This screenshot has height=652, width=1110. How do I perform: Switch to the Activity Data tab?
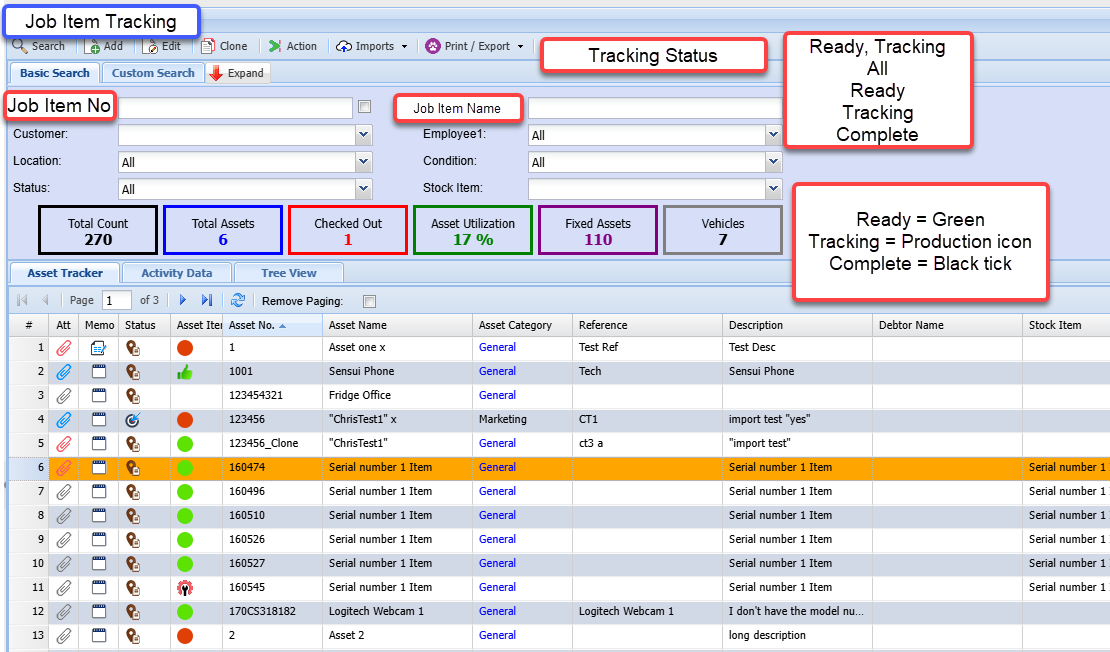[177, 273]
